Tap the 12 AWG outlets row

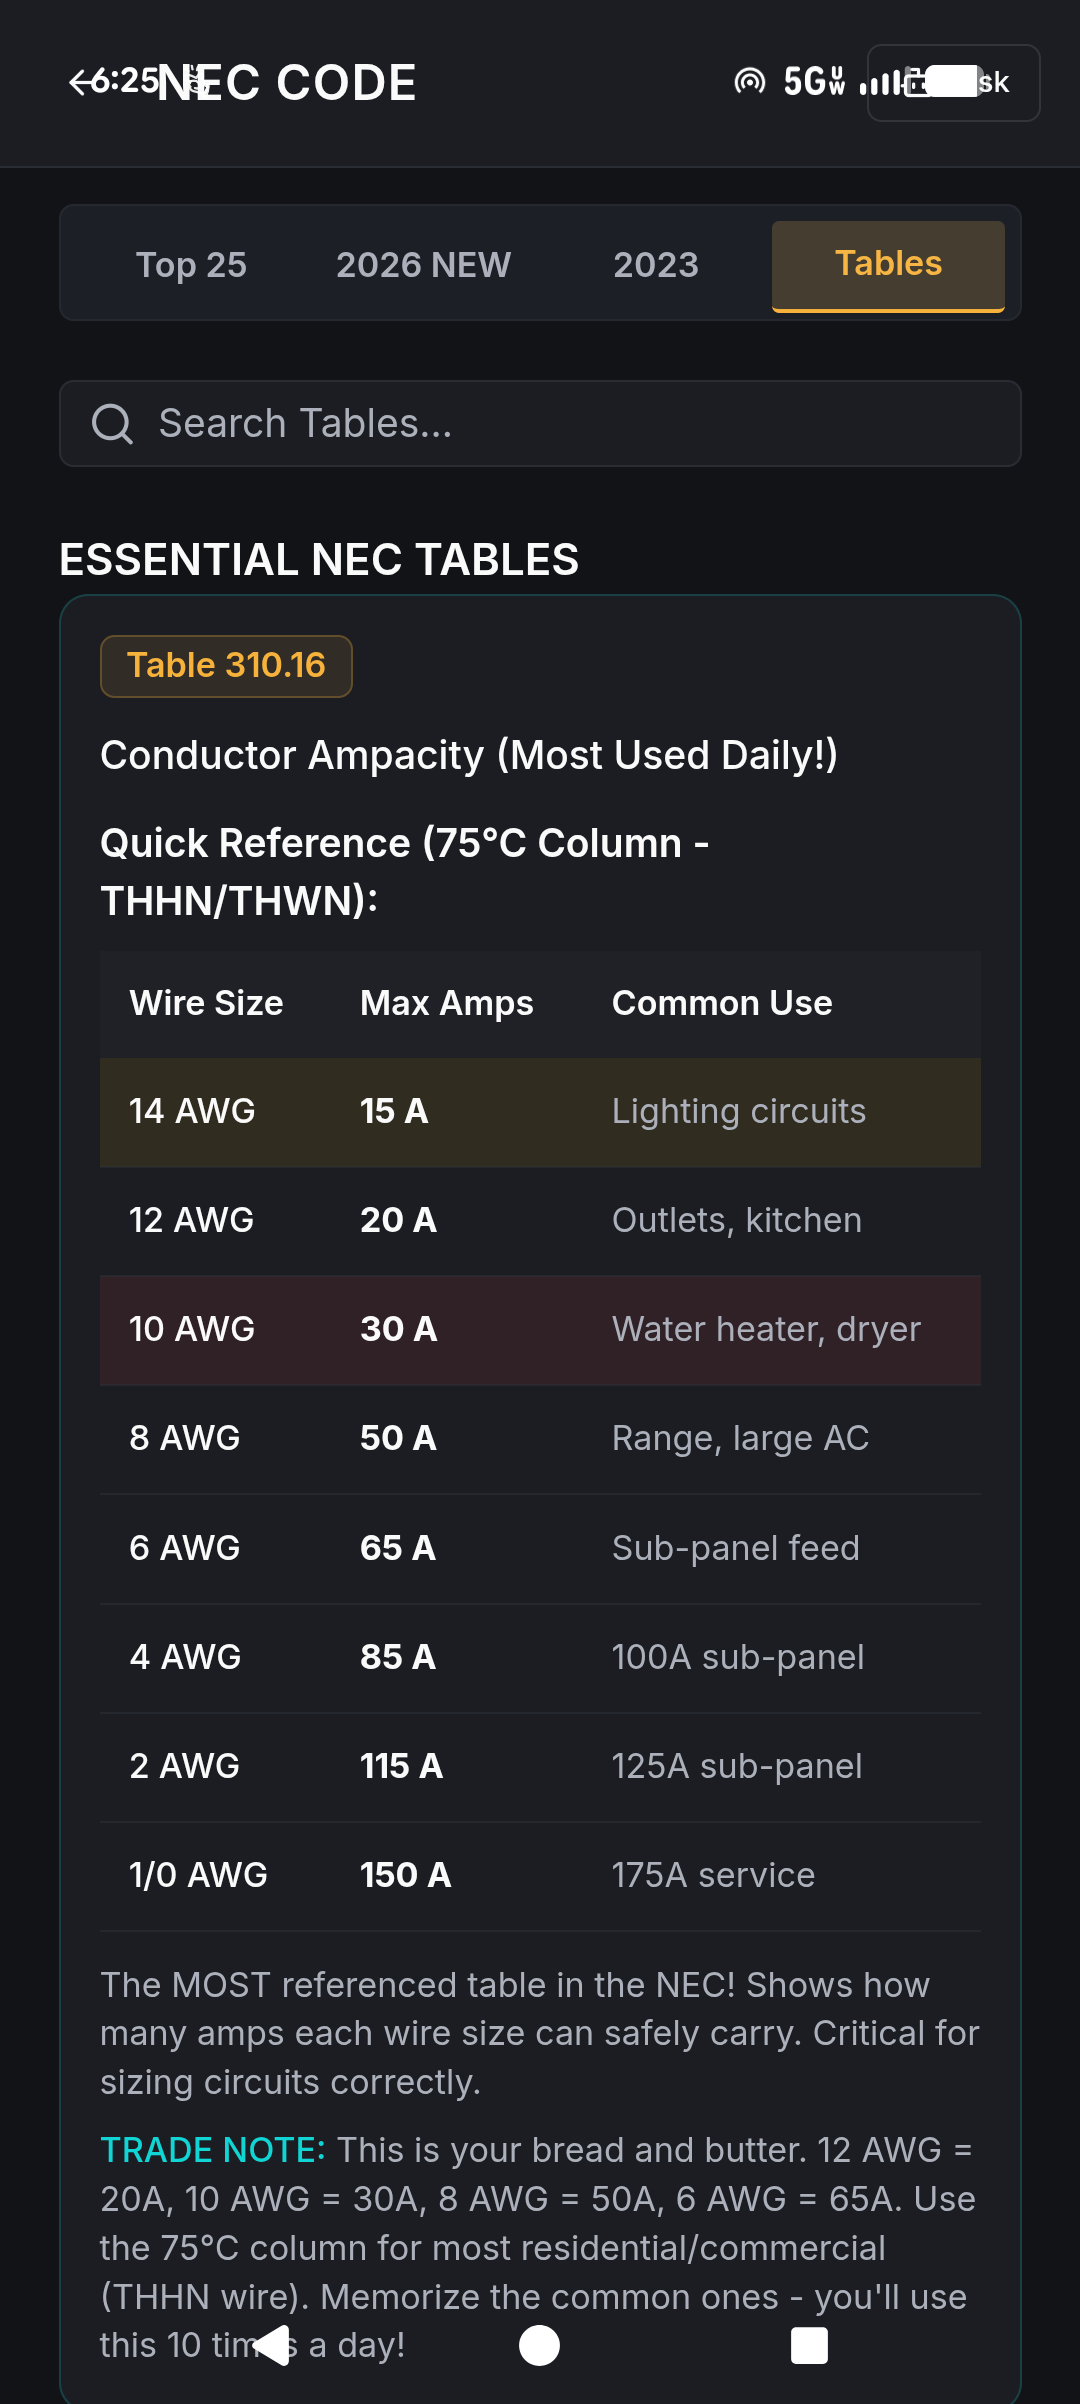(540, 1221)
